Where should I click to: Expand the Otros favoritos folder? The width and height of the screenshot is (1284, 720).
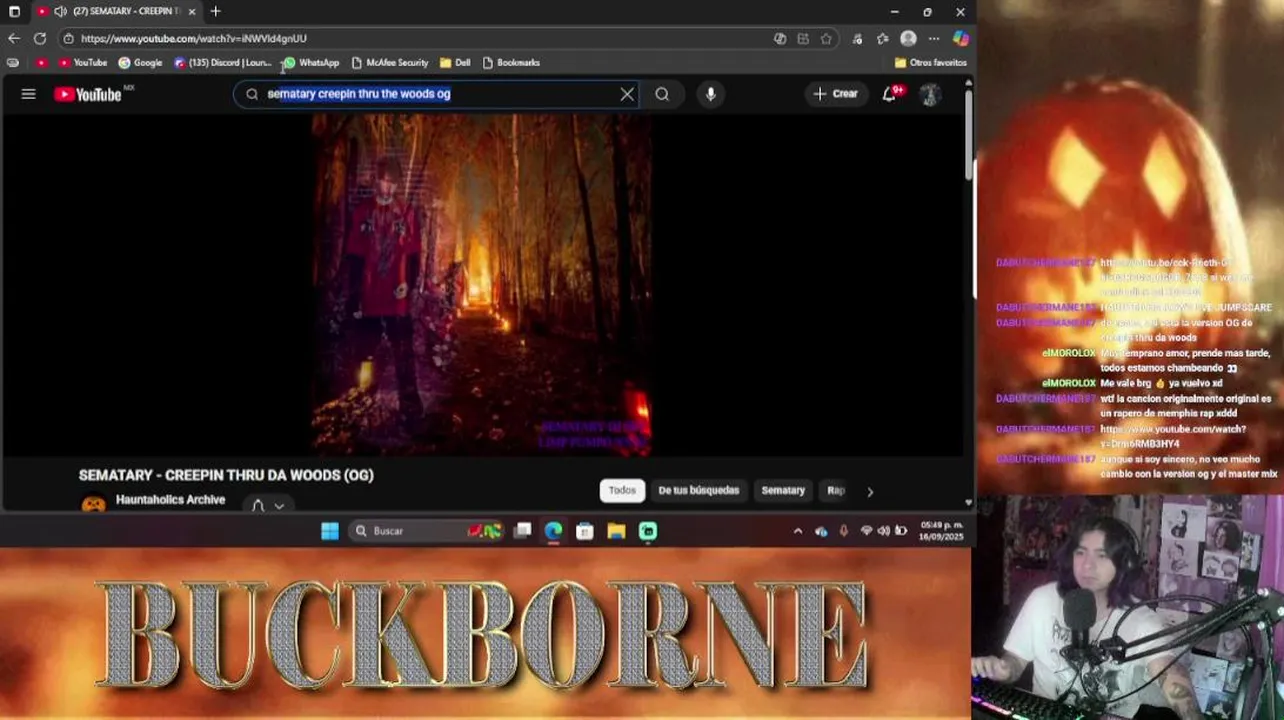(x=930, y=62)
